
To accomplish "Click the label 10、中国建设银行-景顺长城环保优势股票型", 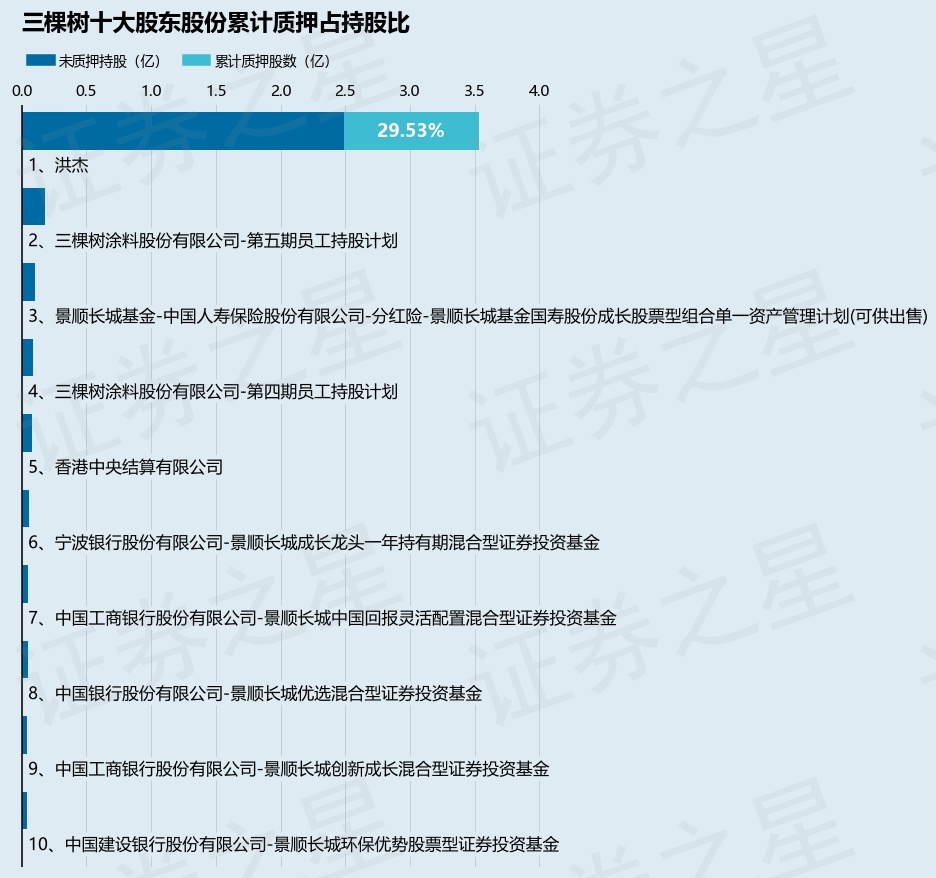I will tap(294, 845).
